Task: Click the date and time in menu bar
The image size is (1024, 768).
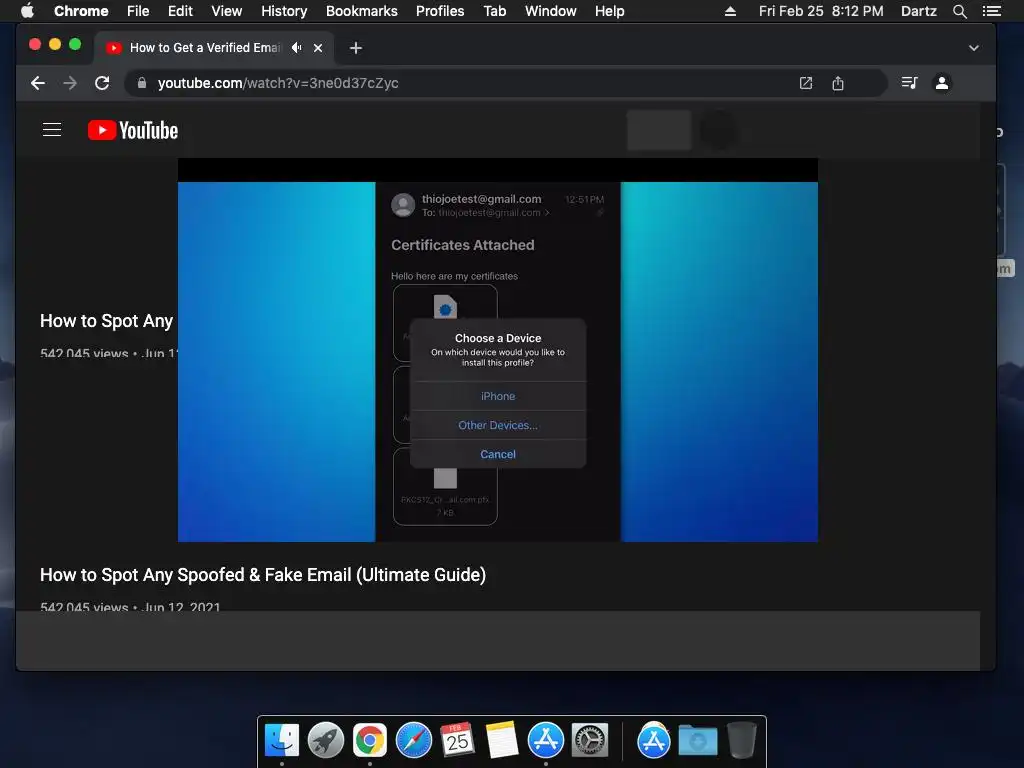Action: [821, 11]
